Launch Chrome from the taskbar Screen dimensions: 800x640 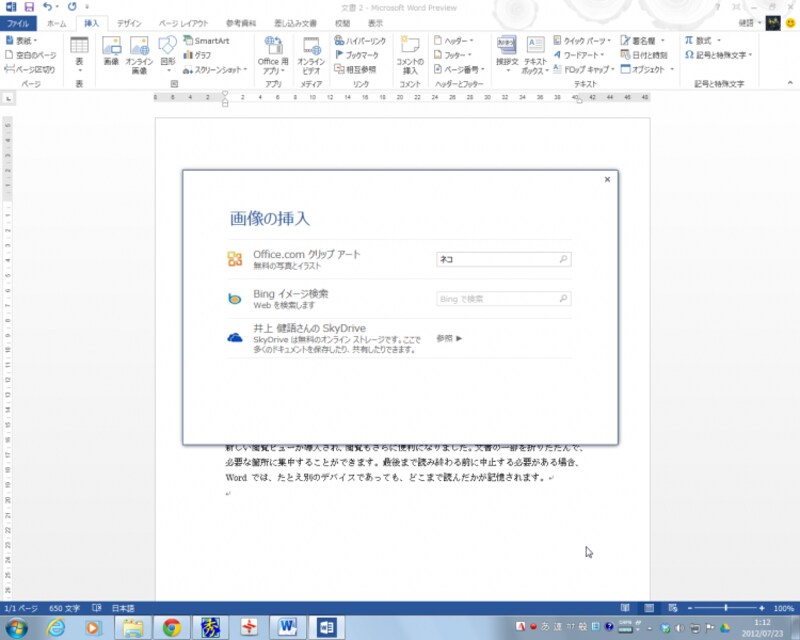[170, 628]
